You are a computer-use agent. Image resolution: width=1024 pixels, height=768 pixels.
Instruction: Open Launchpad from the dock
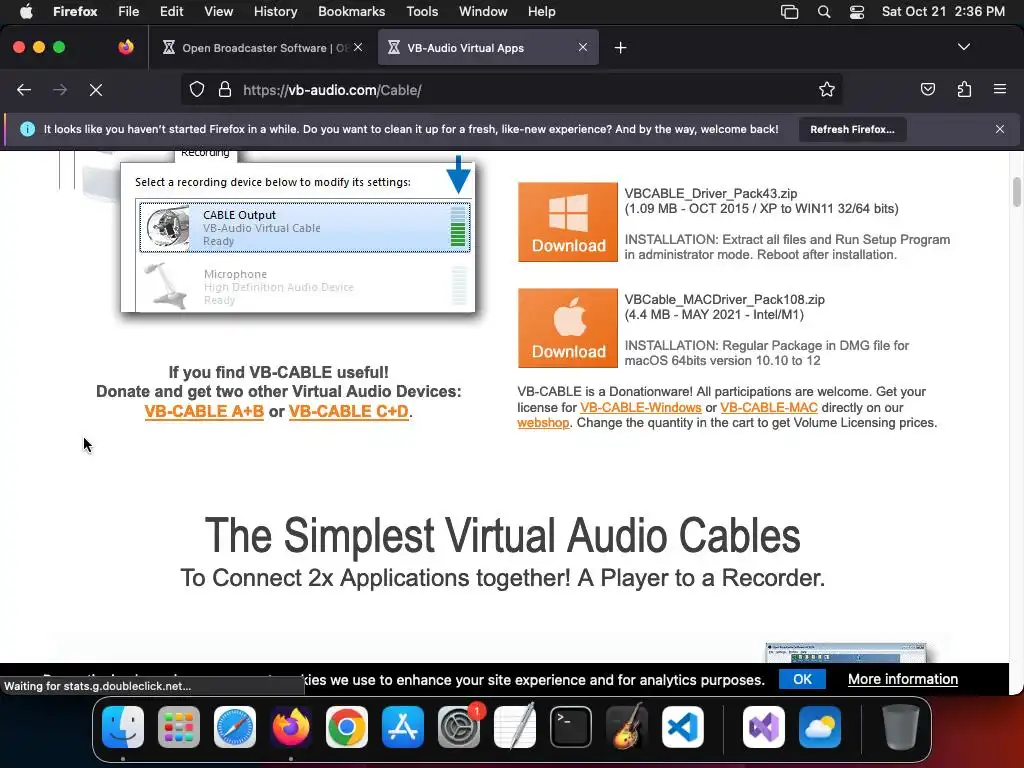click(179, 727)
